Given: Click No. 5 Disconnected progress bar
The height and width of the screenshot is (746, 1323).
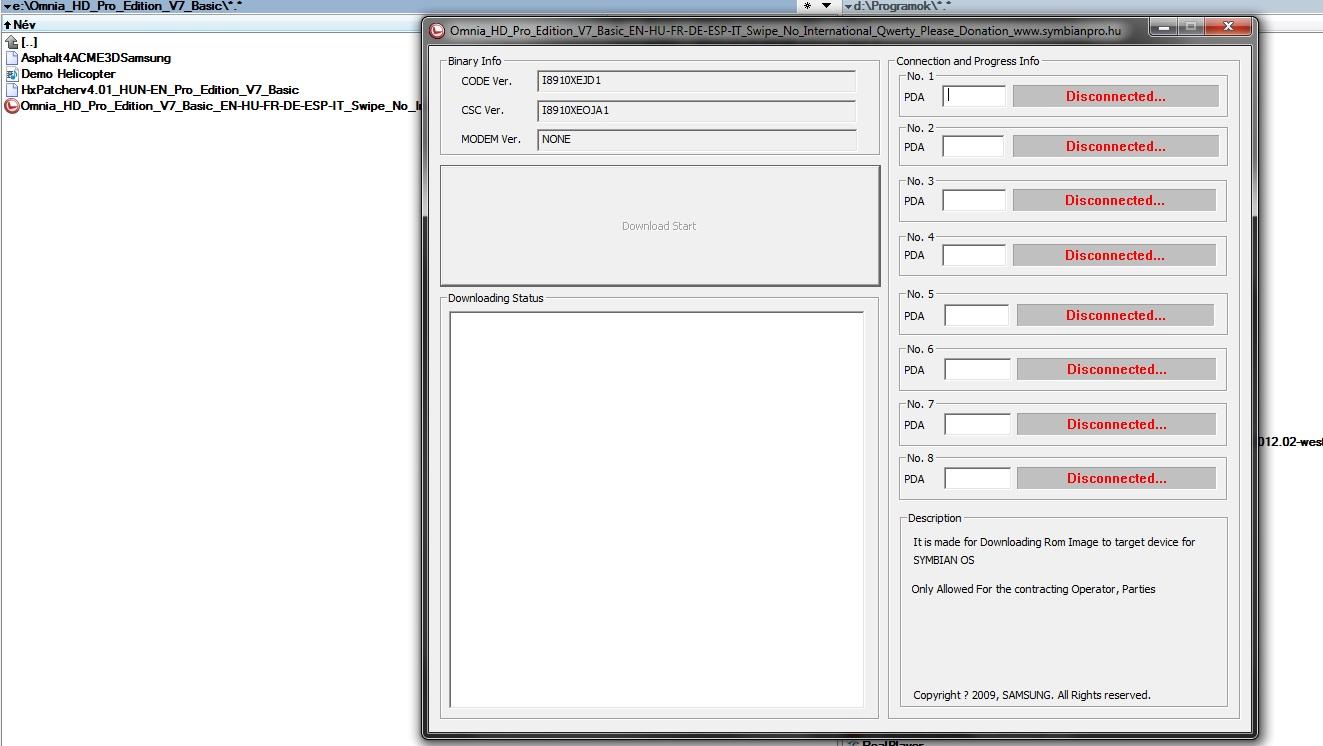Looking at the screenshot, I should pyautogui.click(x=1116, y=315).
